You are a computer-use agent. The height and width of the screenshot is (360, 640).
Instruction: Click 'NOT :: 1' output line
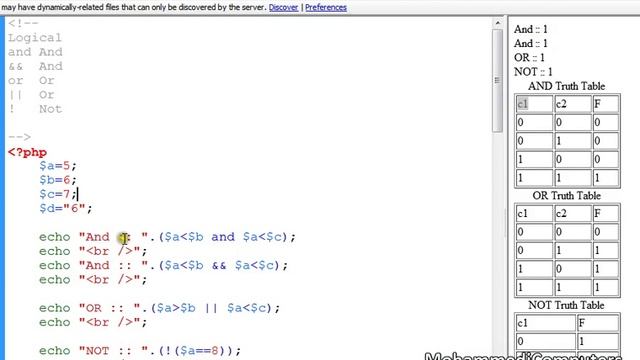(533, 72)
